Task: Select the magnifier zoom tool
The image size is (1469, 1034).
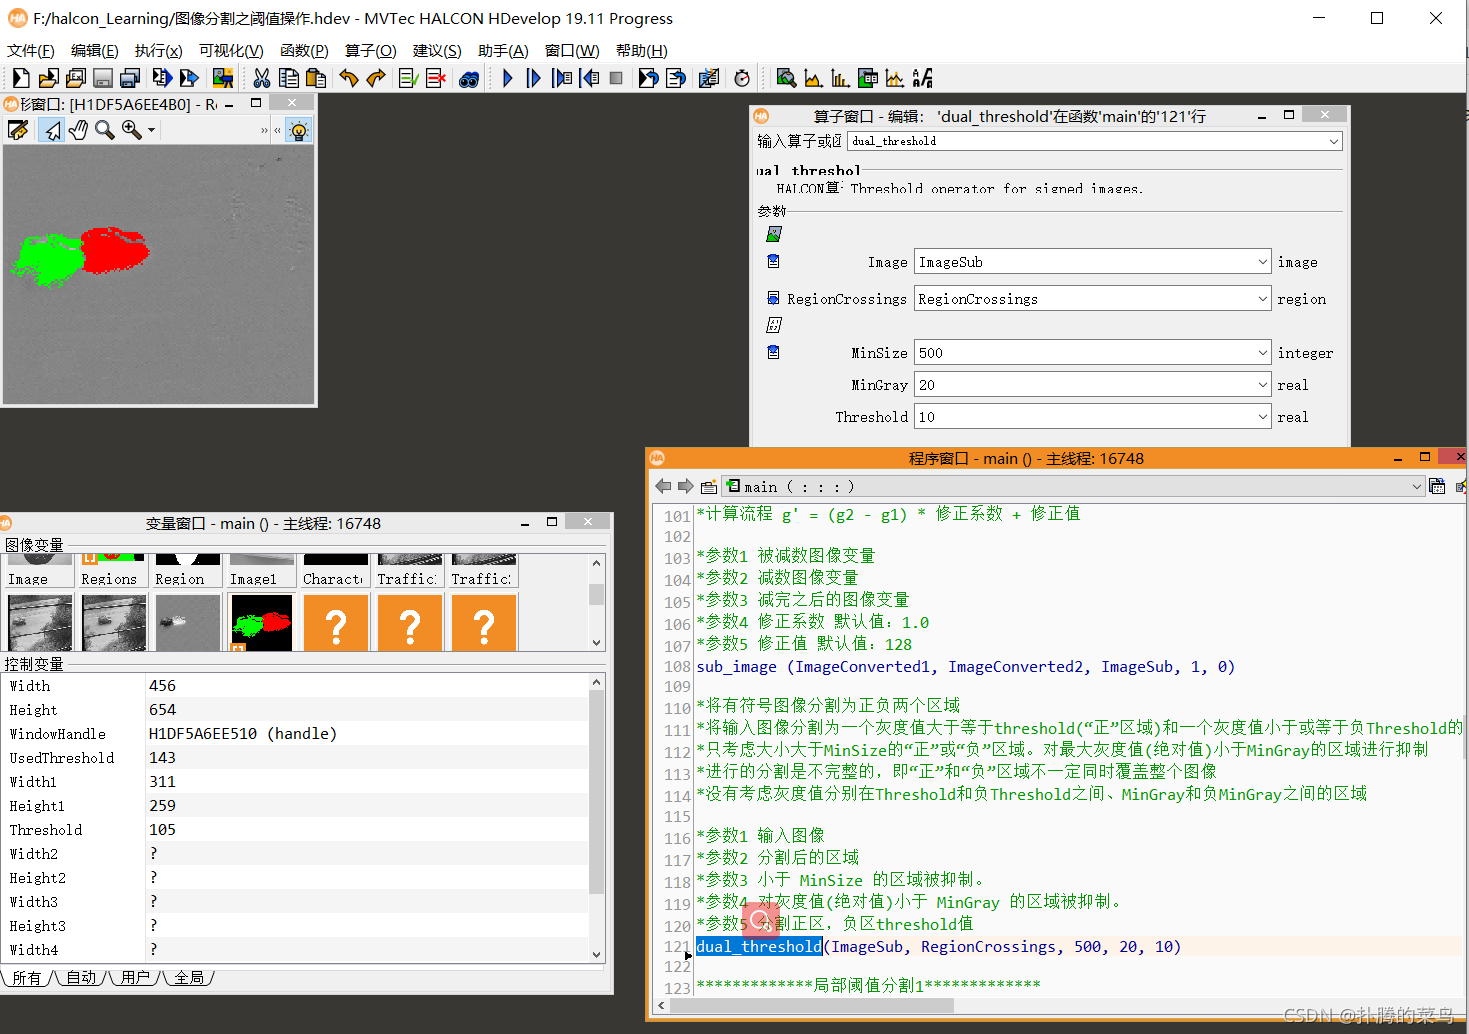Action: tap(104, 130)
